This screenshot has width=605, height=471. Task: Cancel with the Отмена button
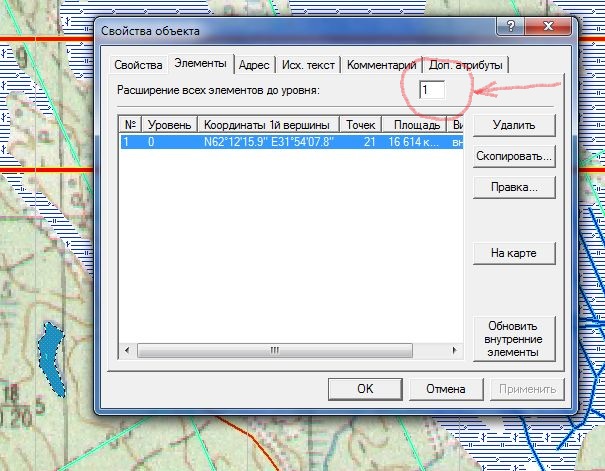446,389
